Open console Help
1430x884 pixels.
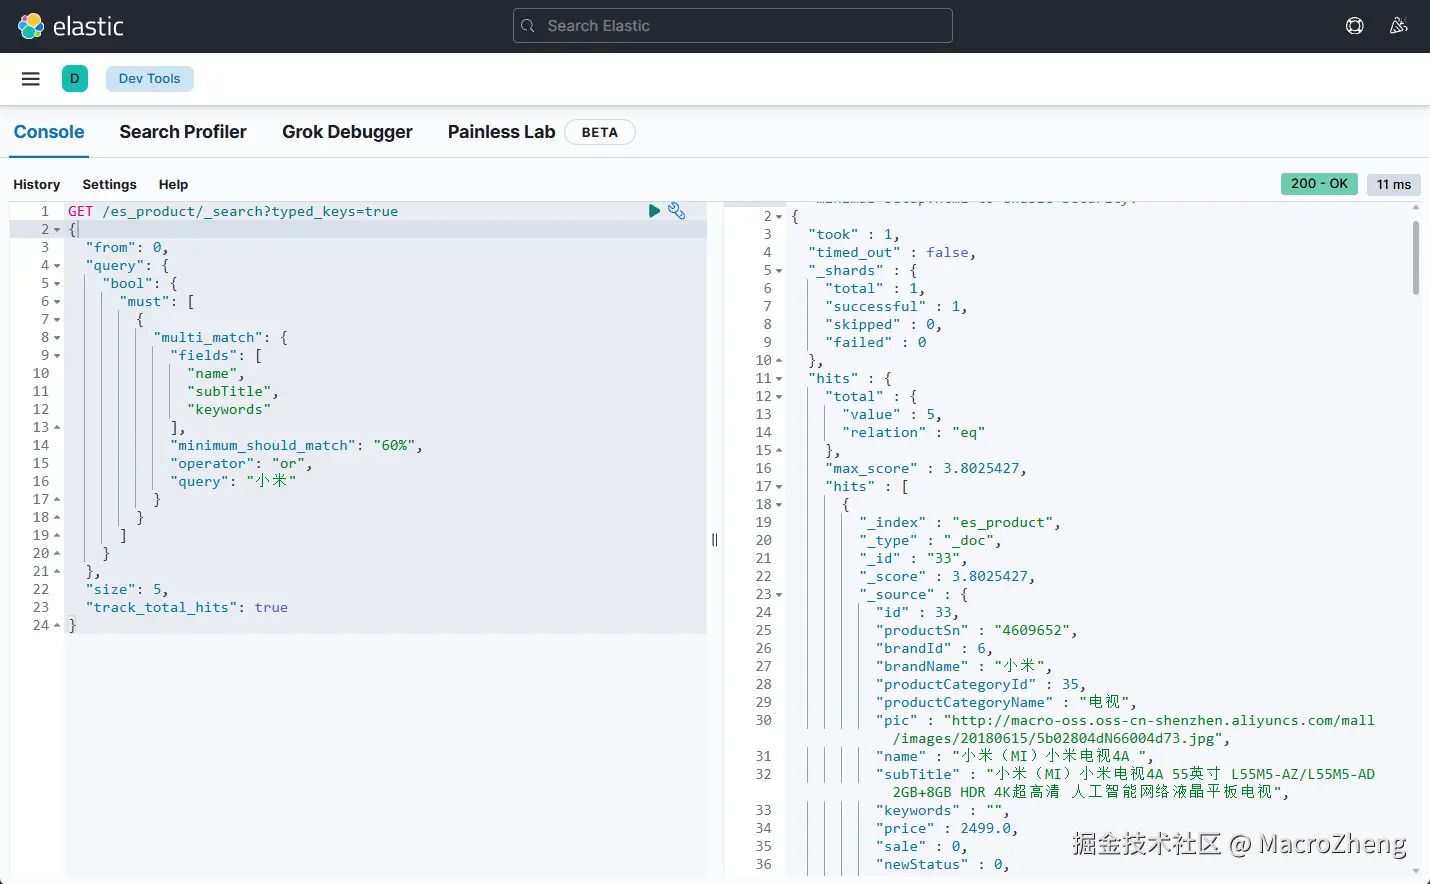click(173, 185)
